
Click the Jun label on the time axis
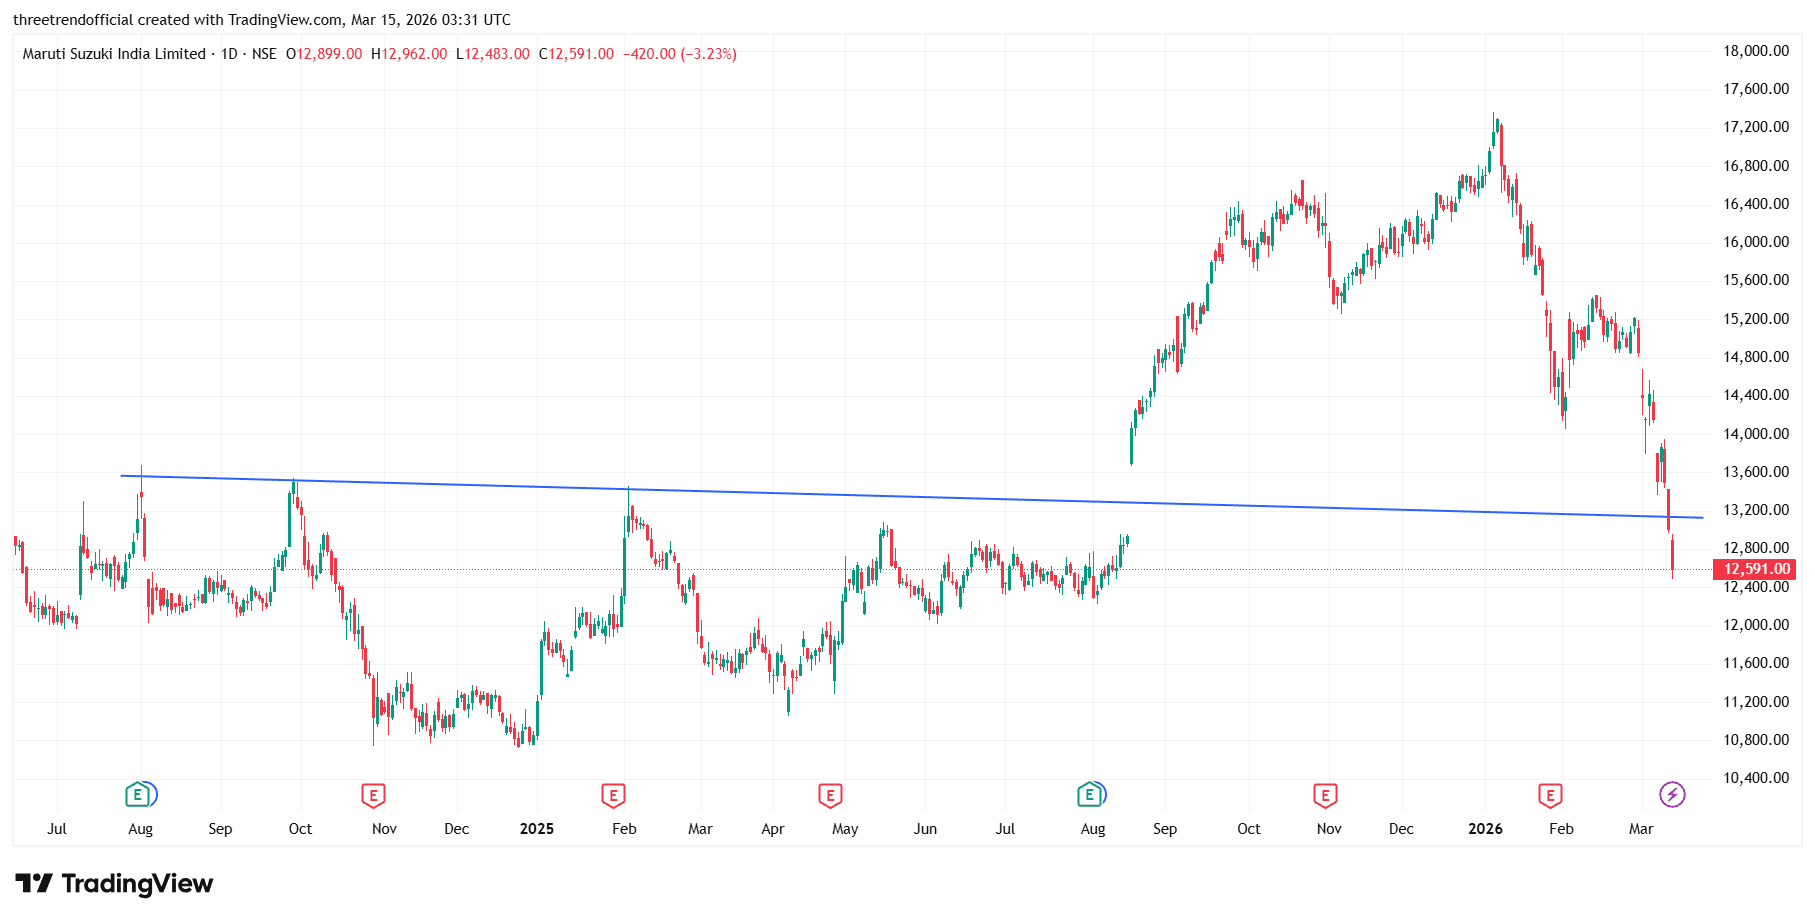(925, 829)
